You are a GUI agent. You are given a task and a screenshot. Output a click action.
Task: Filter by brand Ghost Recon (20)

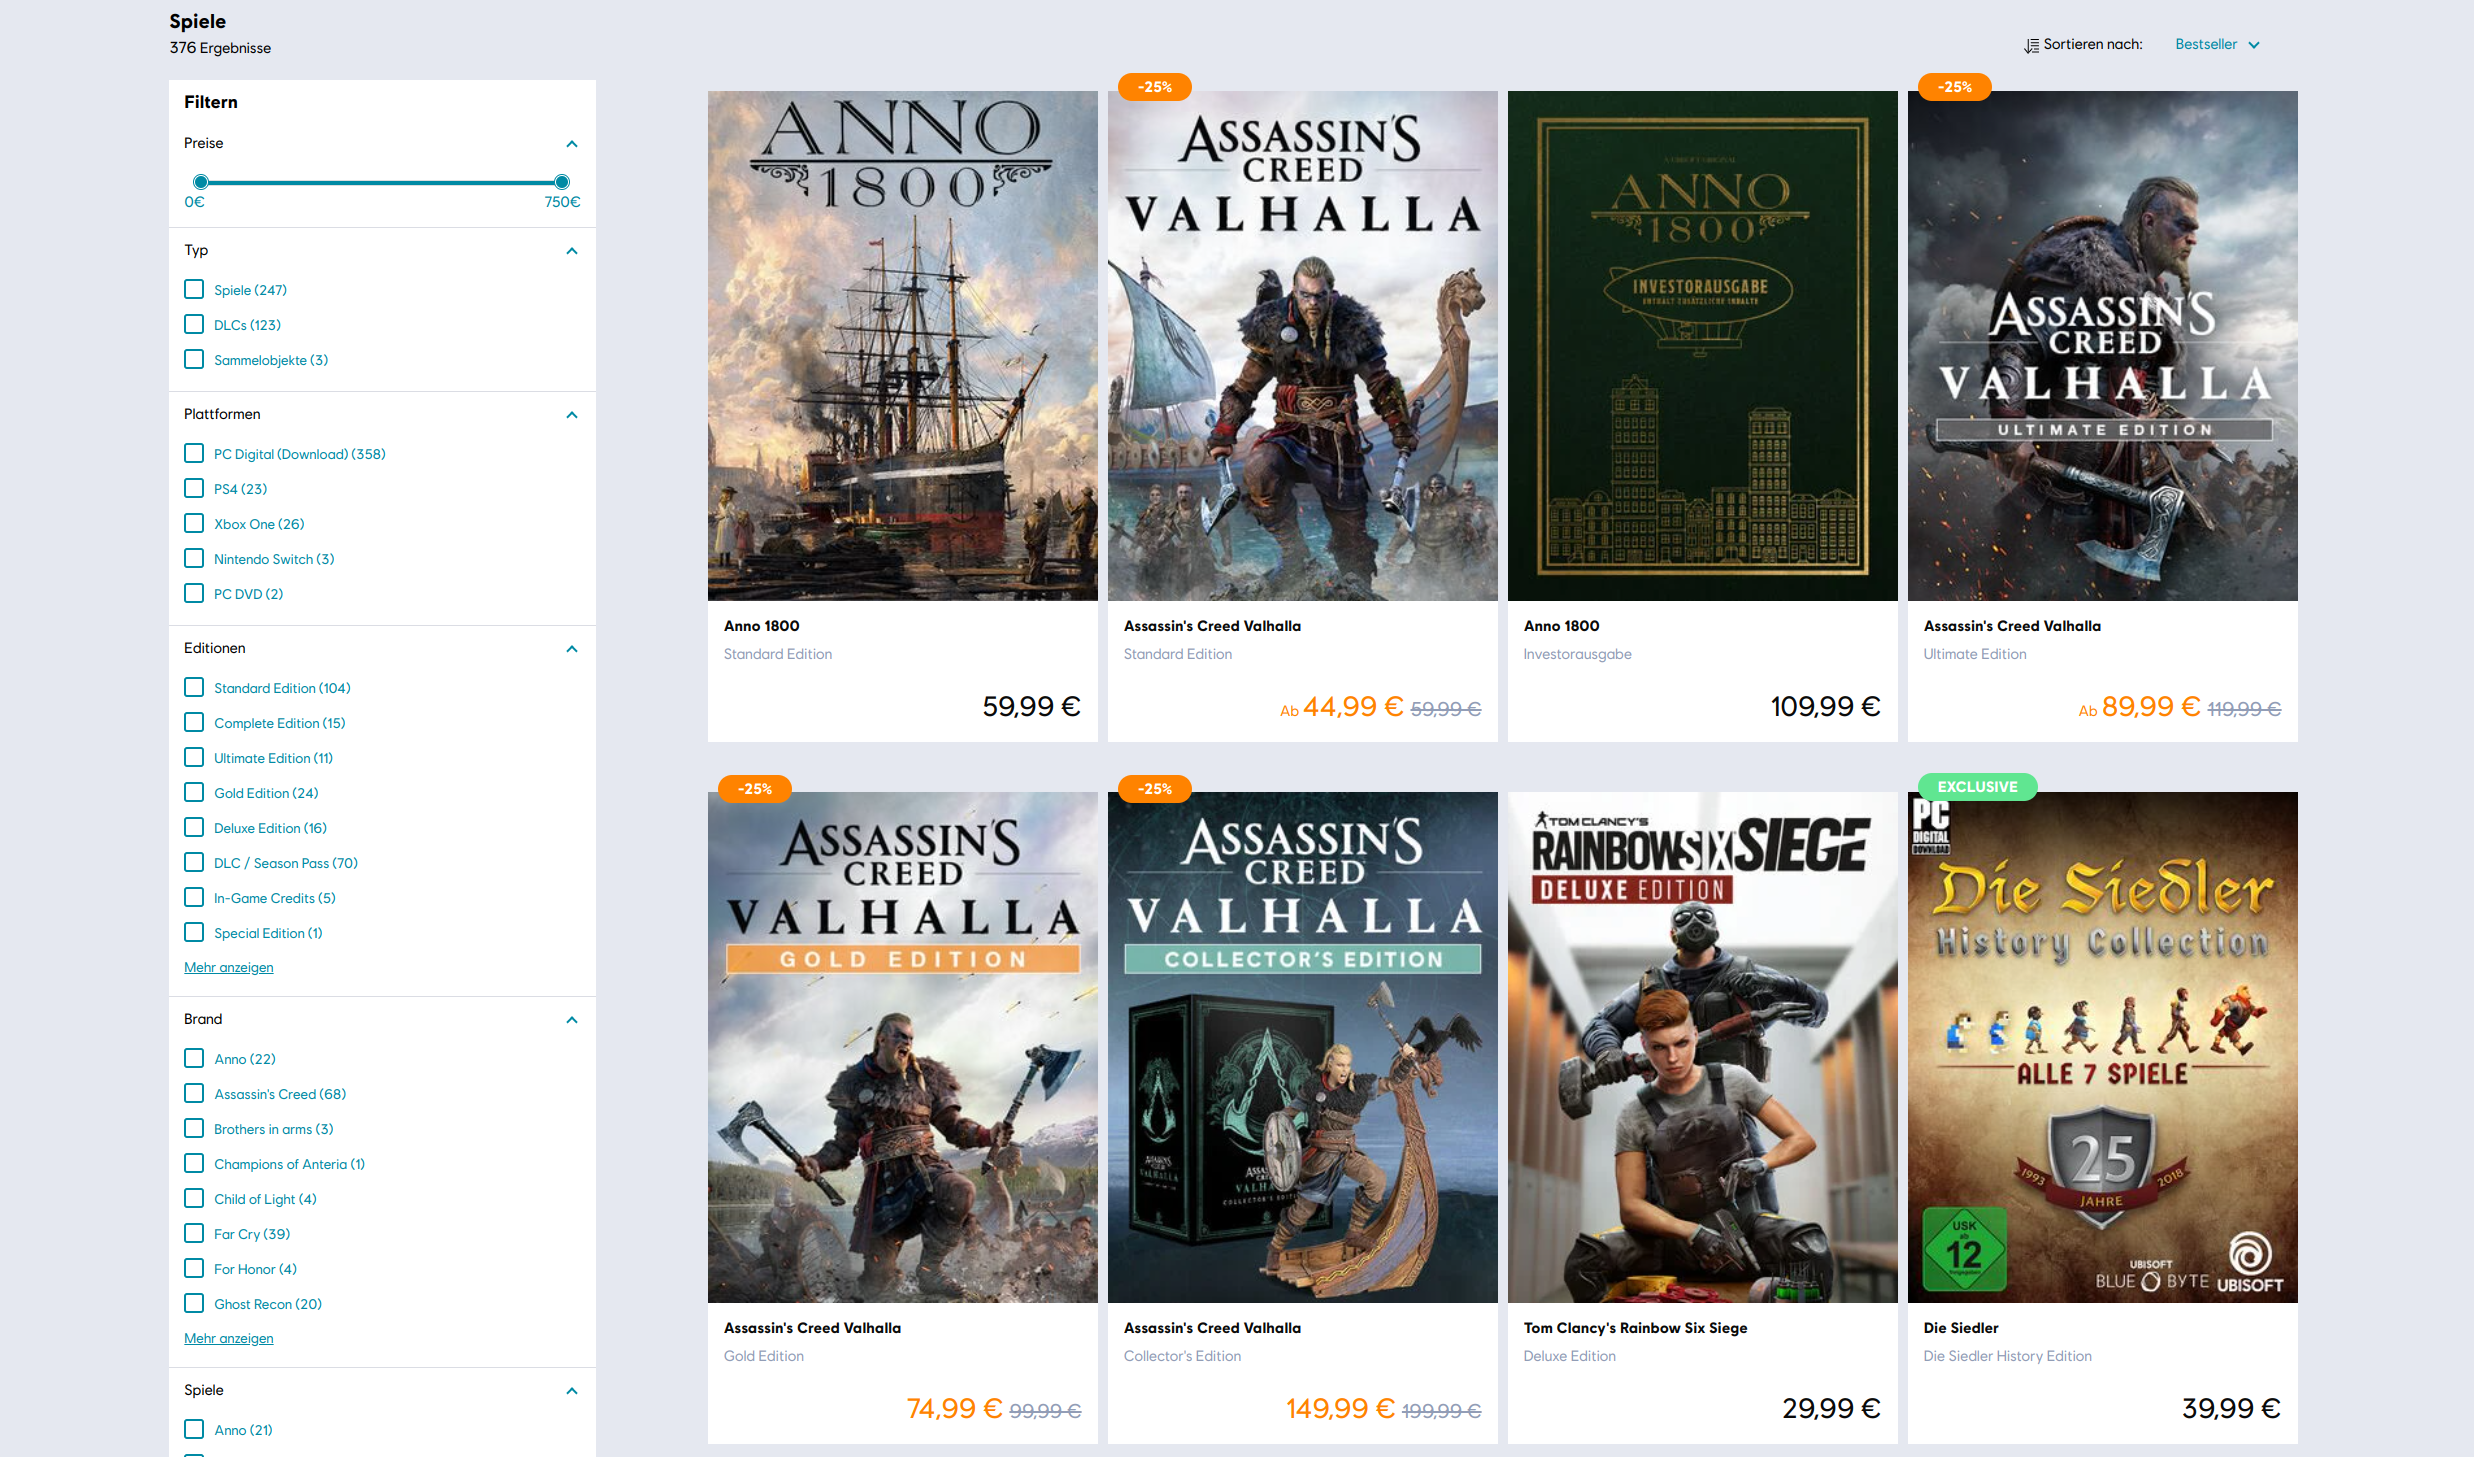click(194, 1303)
